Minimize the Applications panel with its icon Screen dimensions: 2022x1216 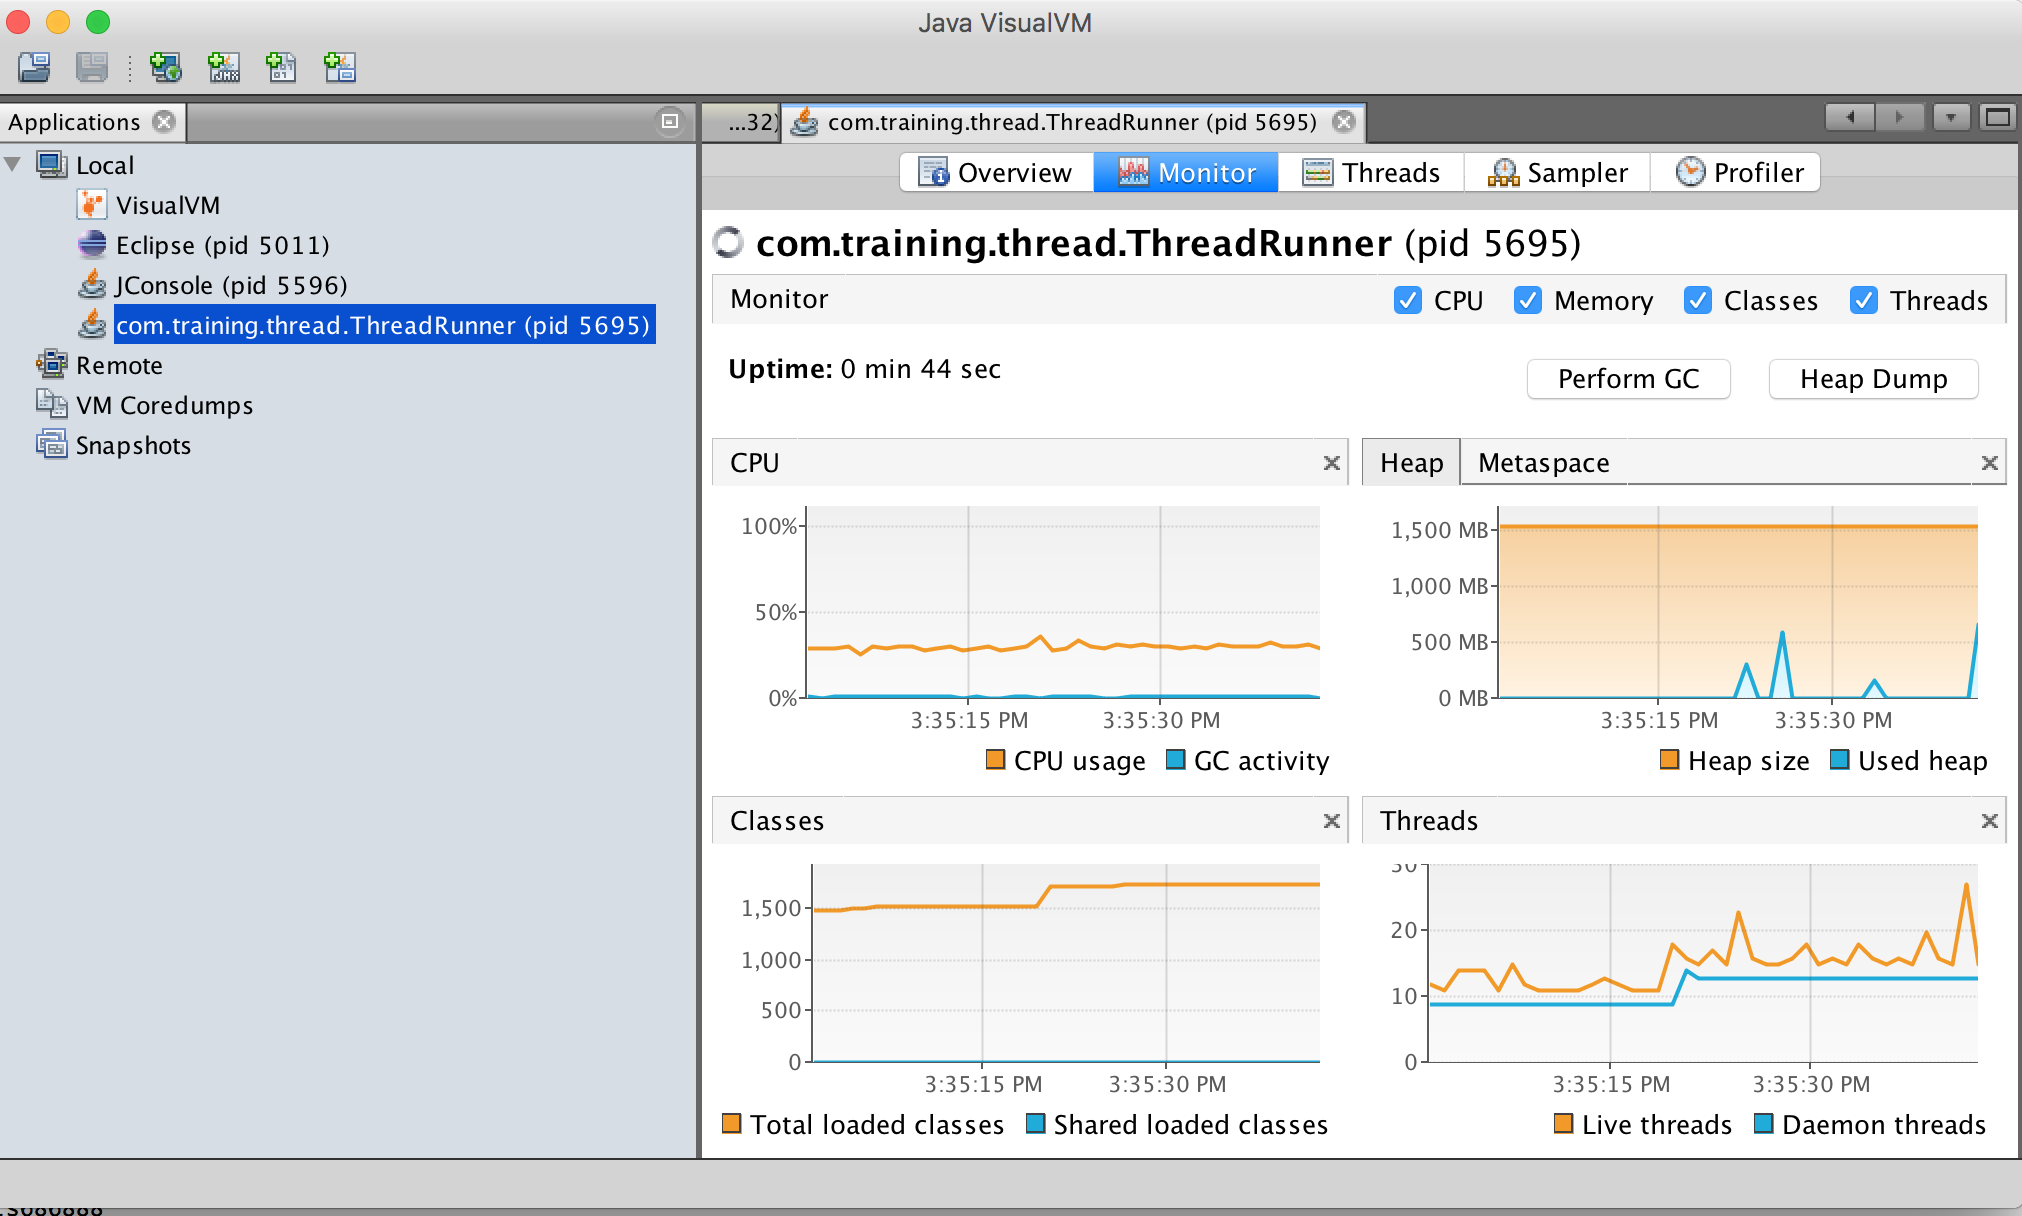(670, 121)
